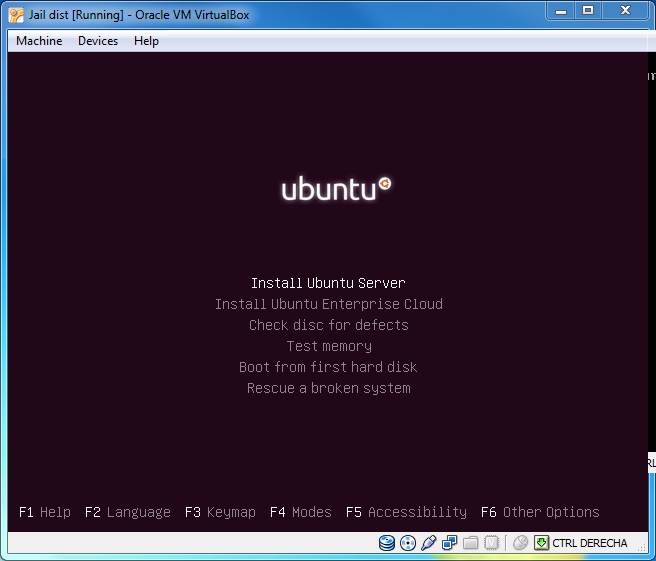Choose Test memory option
656x561 pixels.
(329, 346)
